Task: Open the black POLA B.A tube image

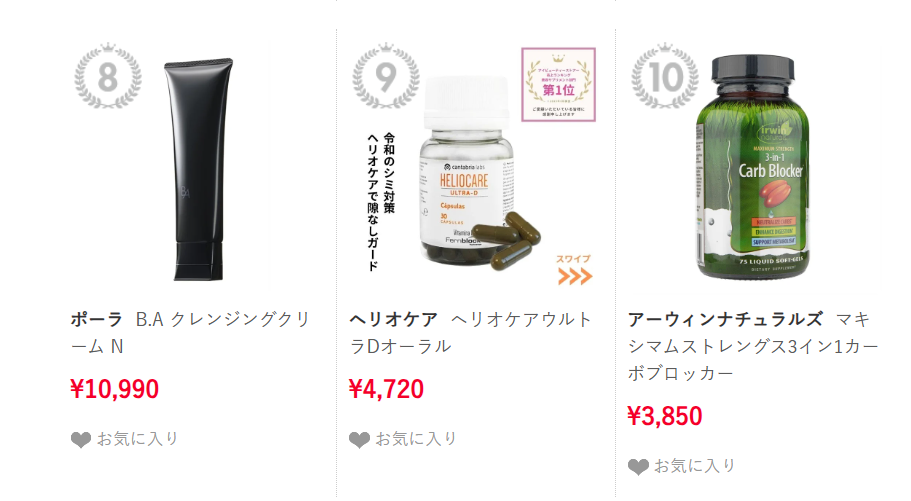Action: 199,169
